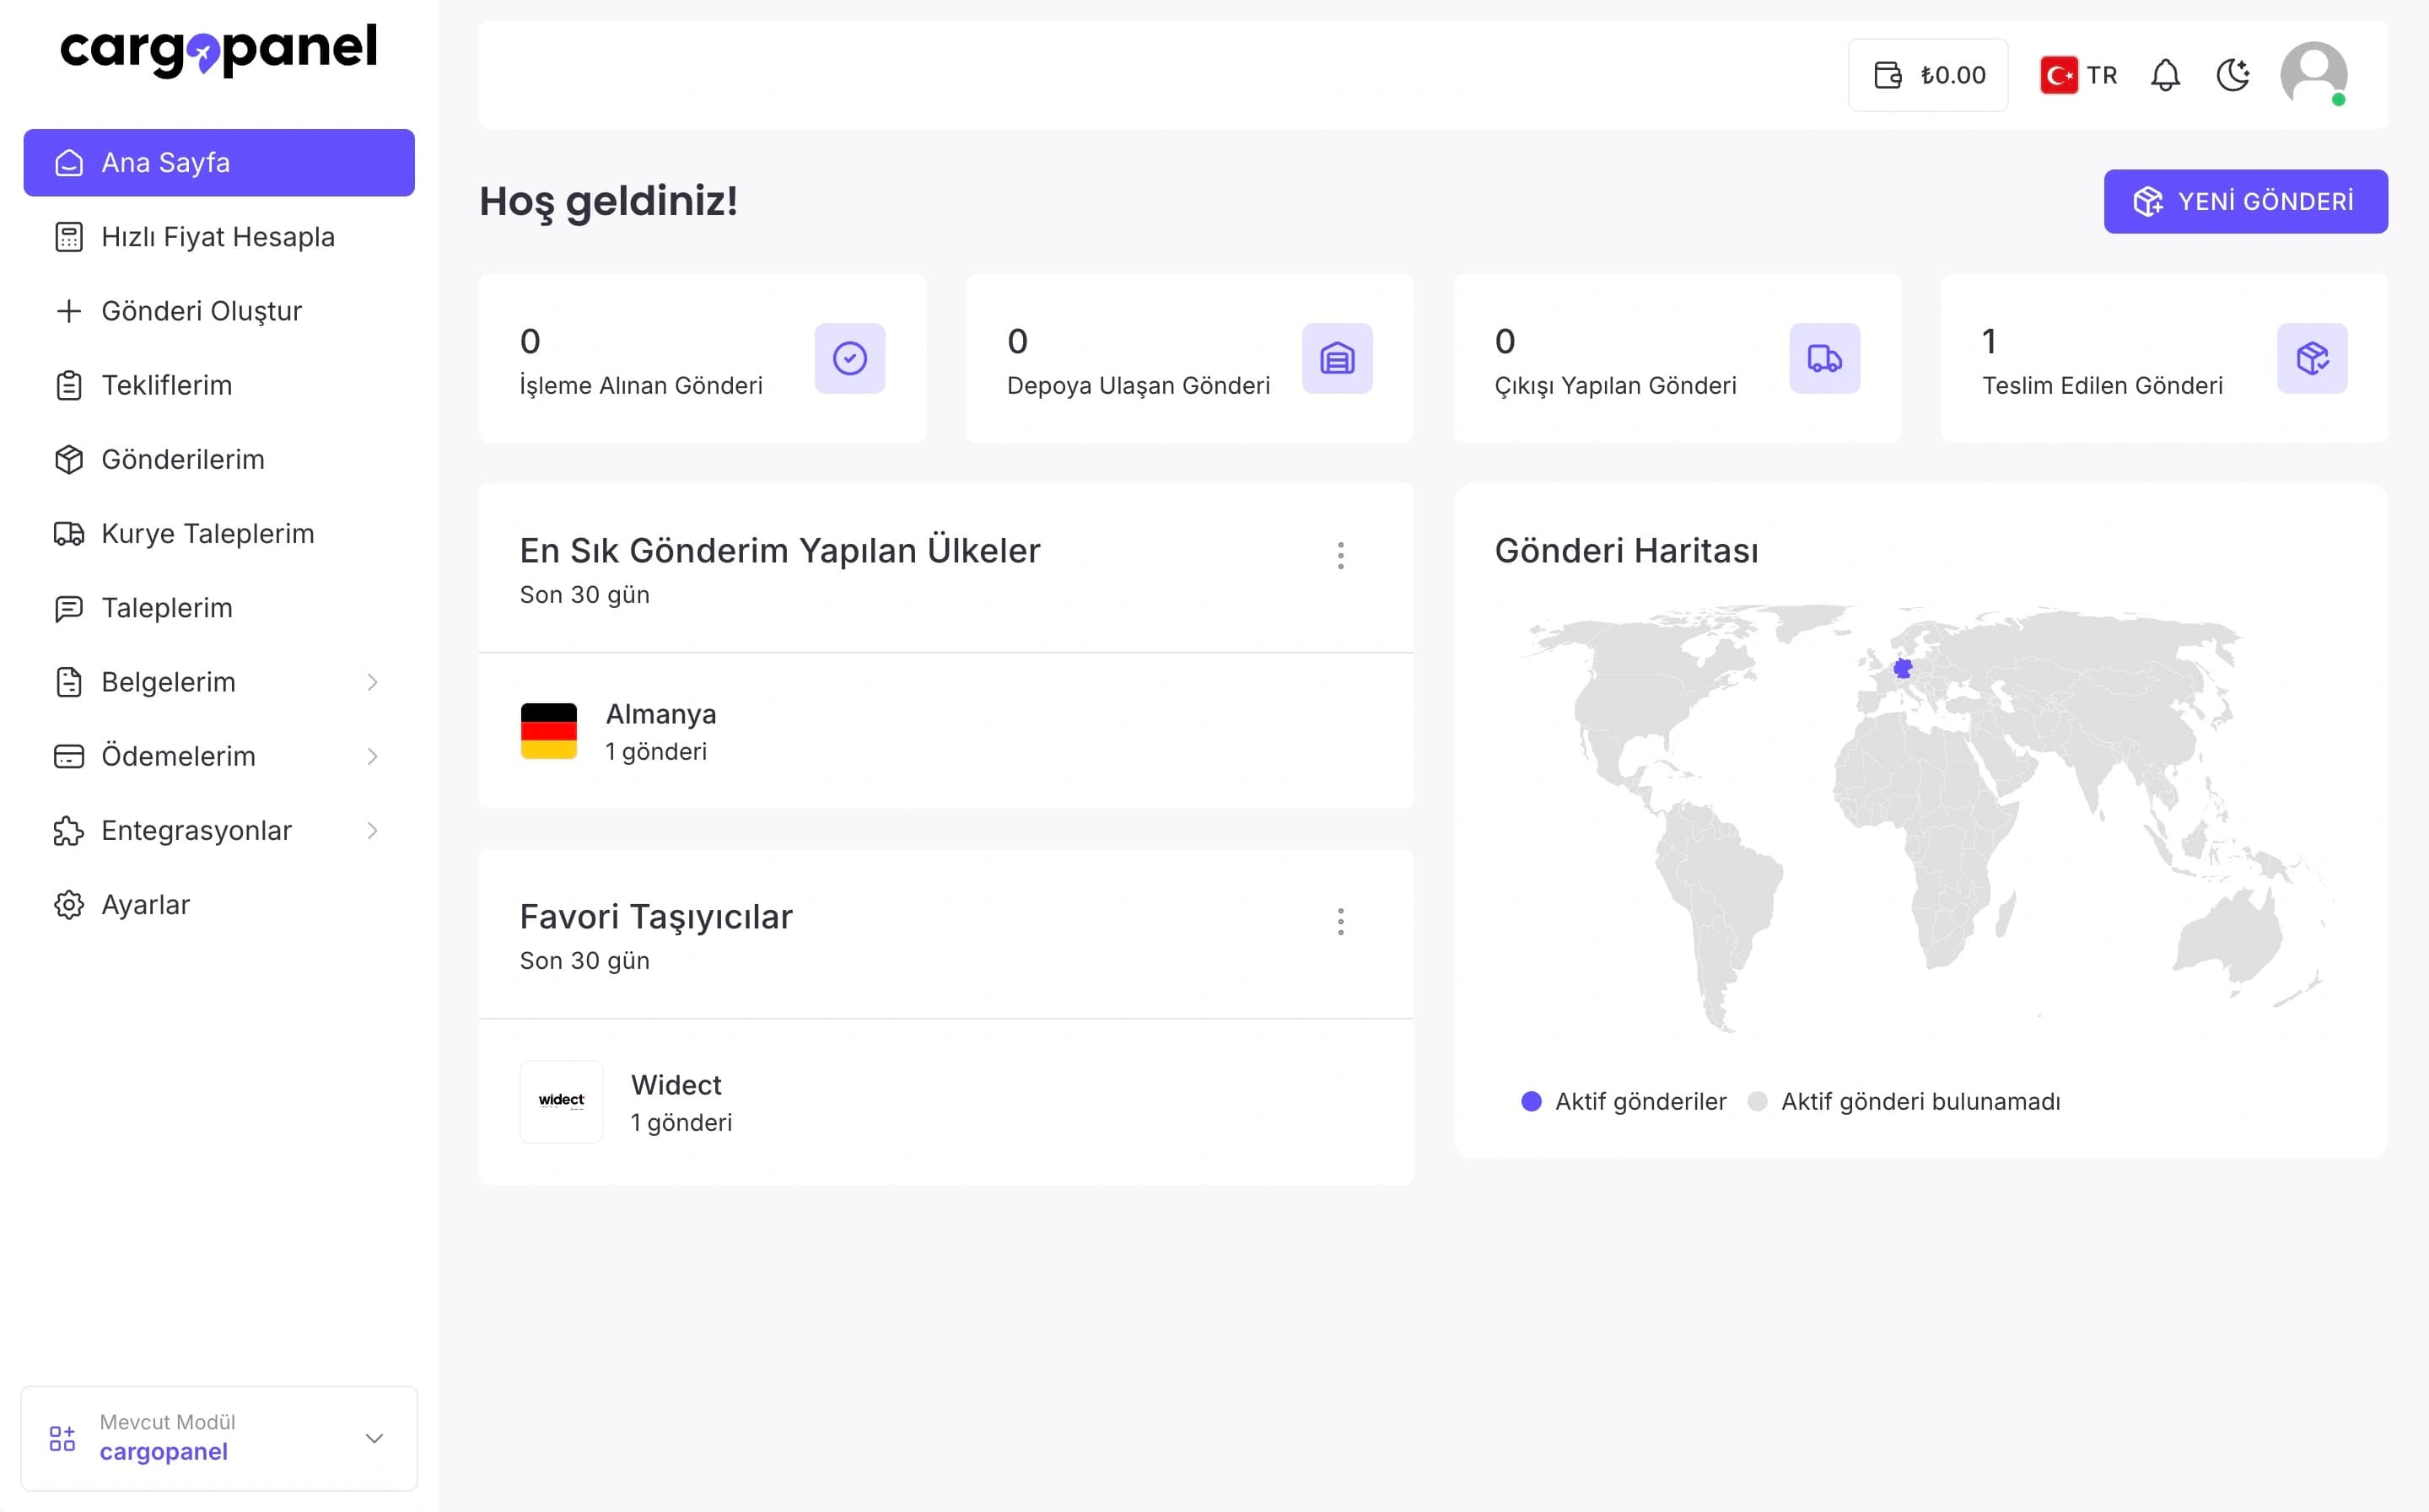Expand the Ödemelerim section
Screen dimensions: 2429x1512
point(178,756)
